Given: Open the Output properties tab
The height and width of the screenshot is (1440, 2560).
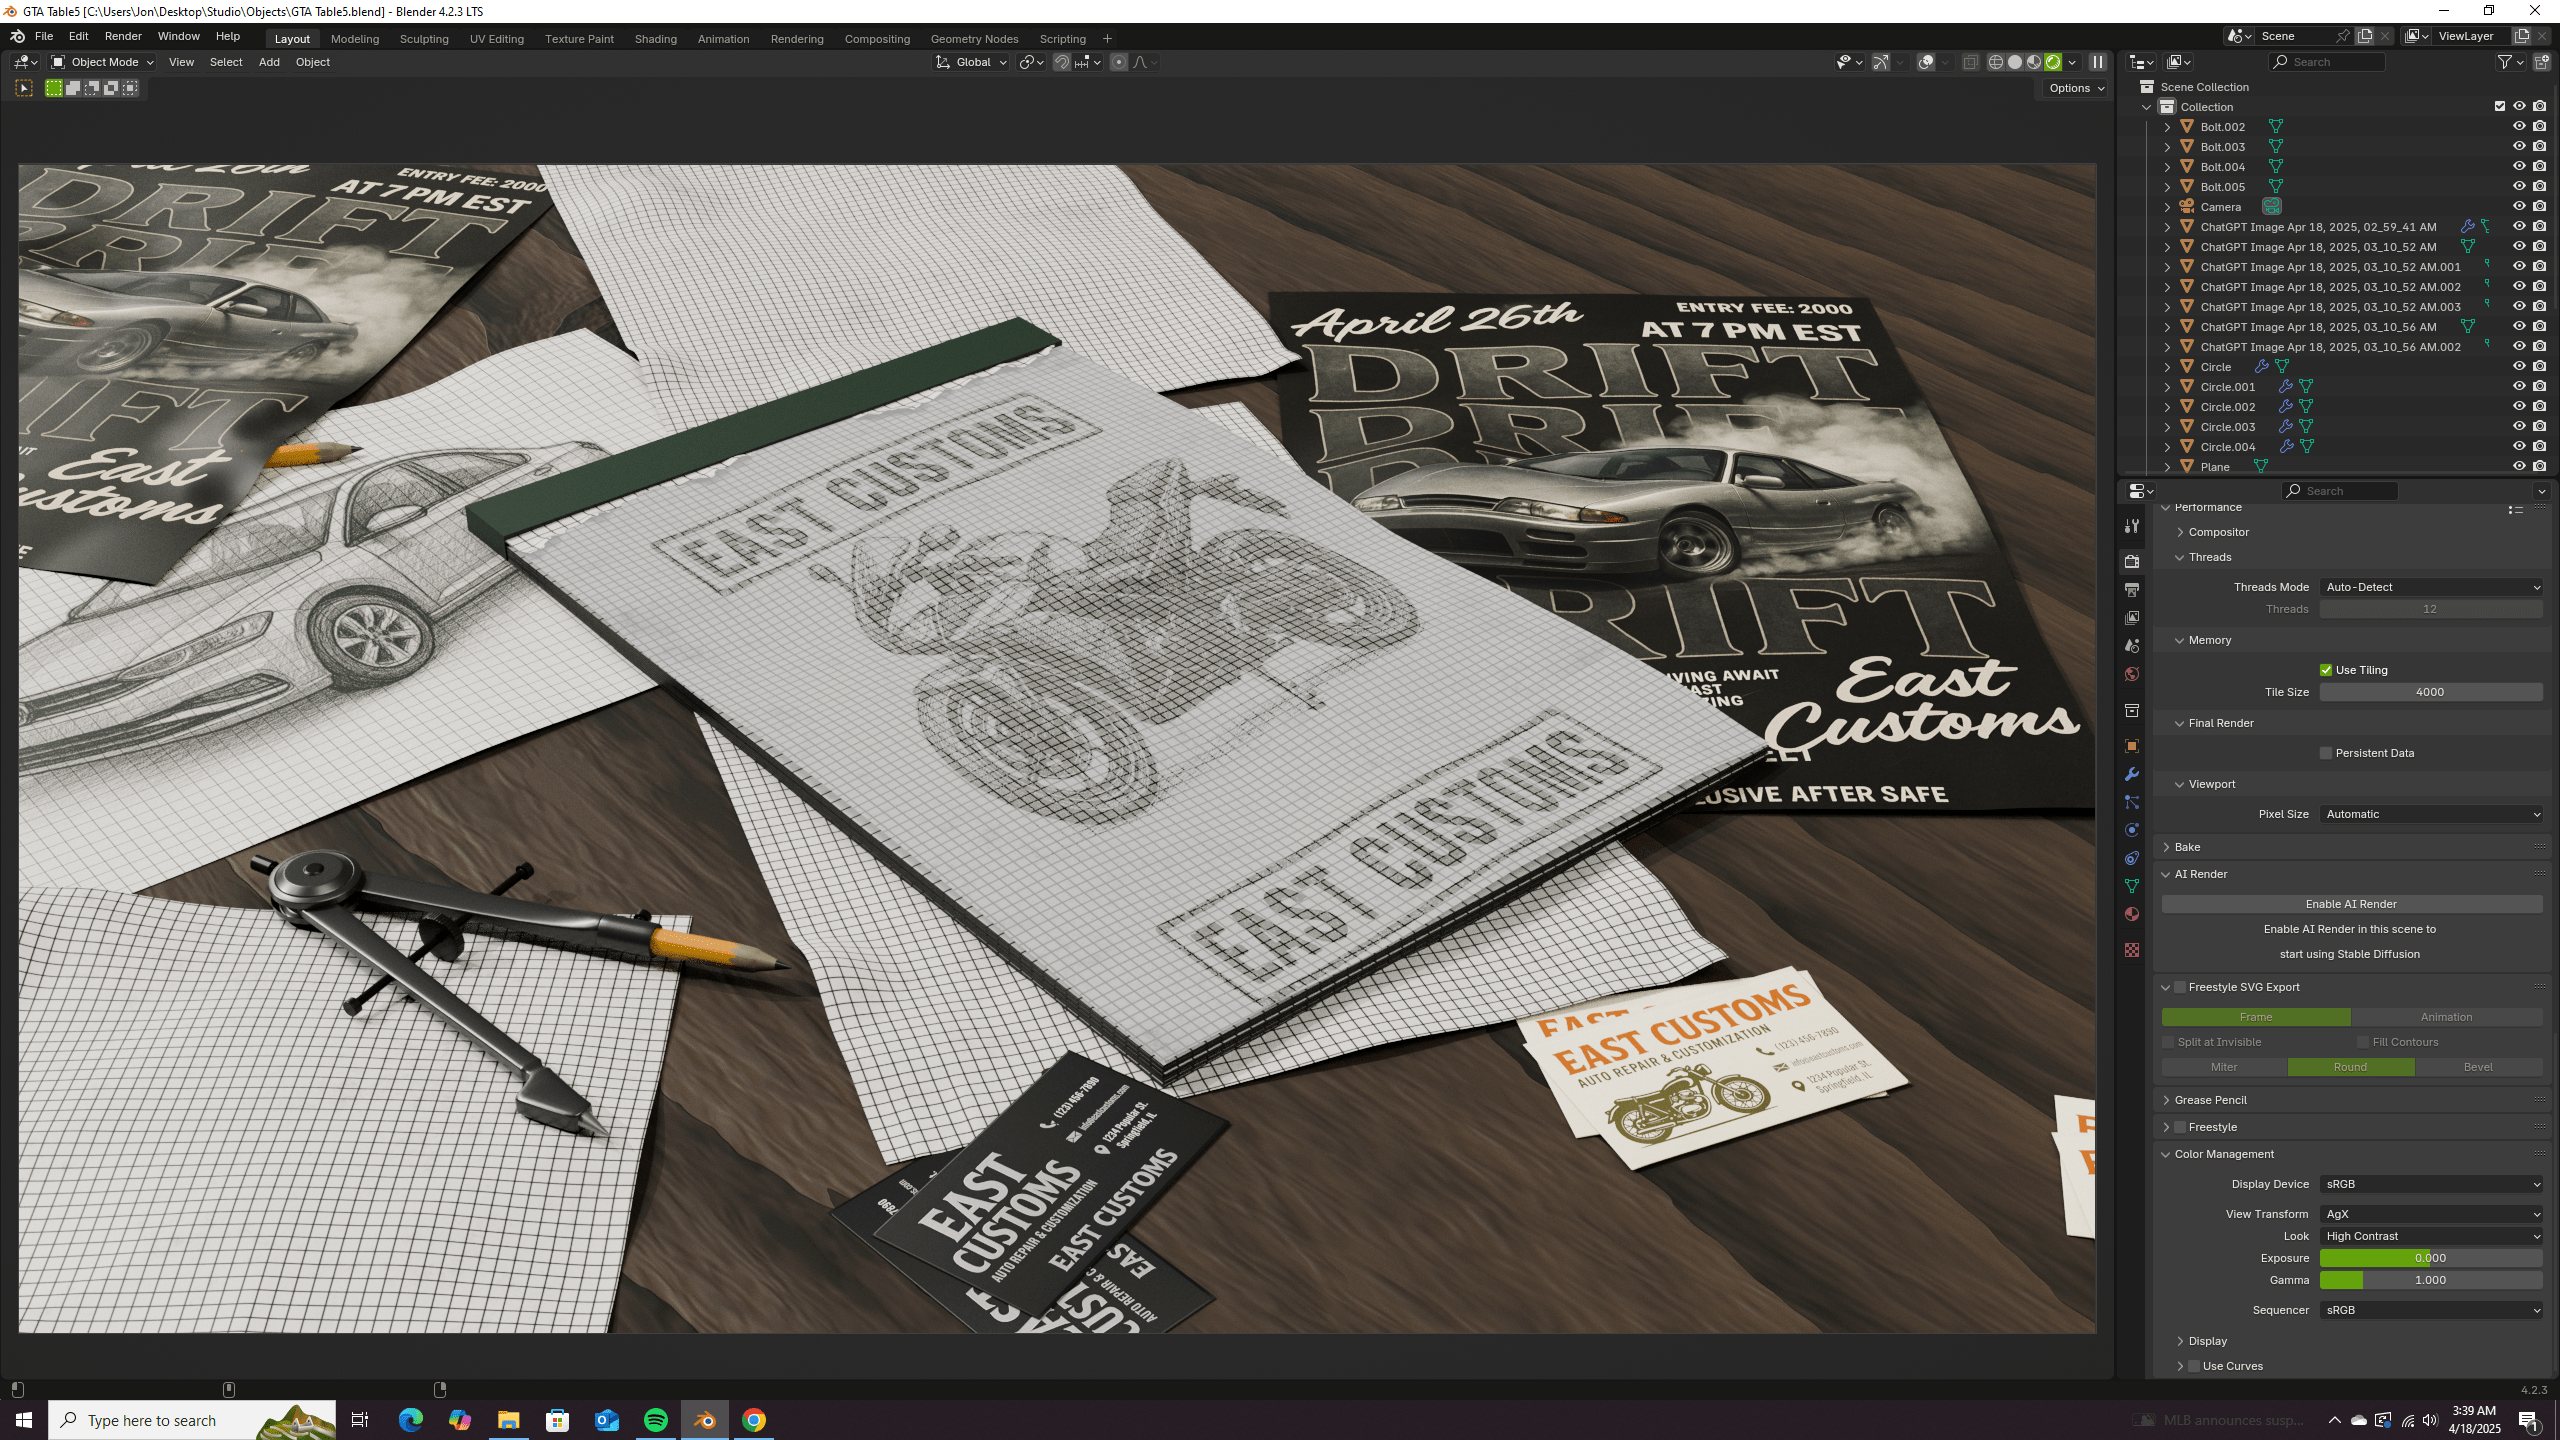Looking at the screenshot, I should click(2132, 590).
